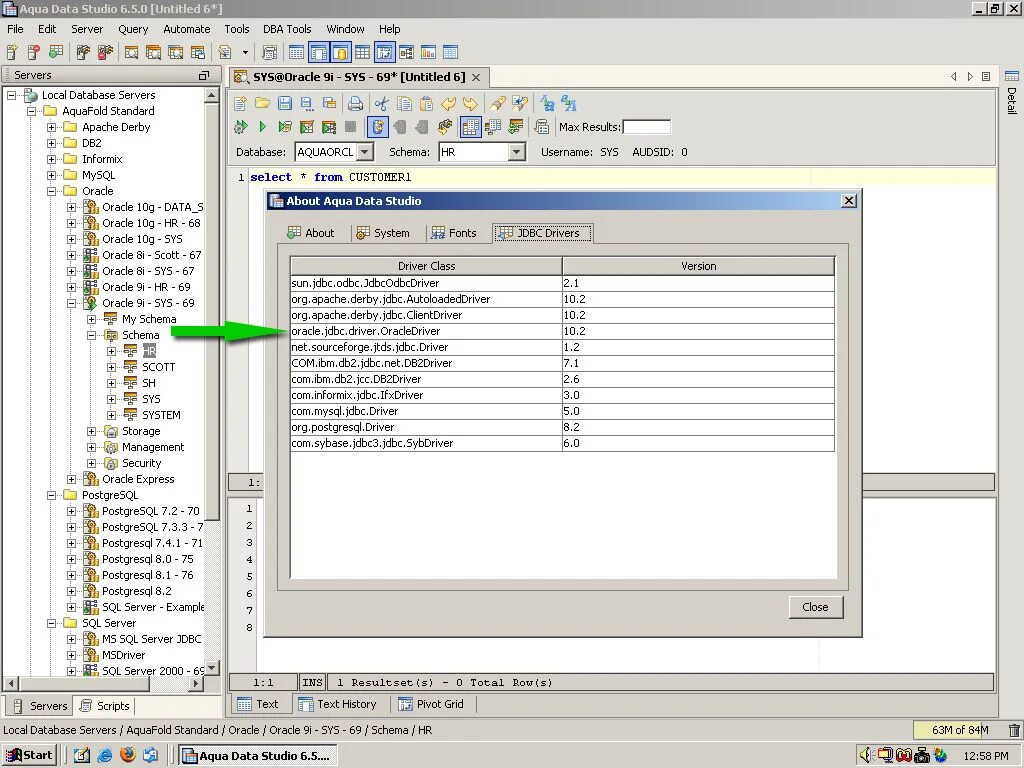The width and height of the screenshot is (1024, 768).
Task: Click the Print icon in editor toolbar
Action: pyautogui.click(x=355, y=103)
